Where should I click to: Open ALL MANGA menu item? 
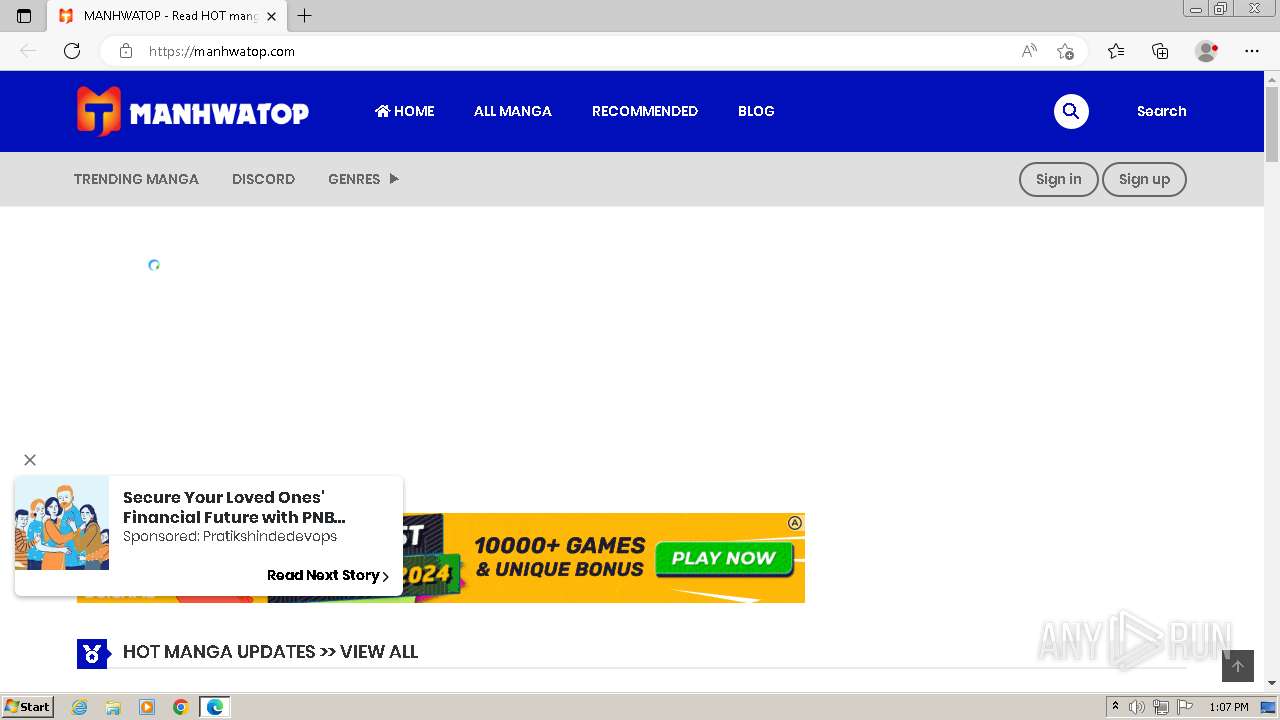click(x=513, y=111)
